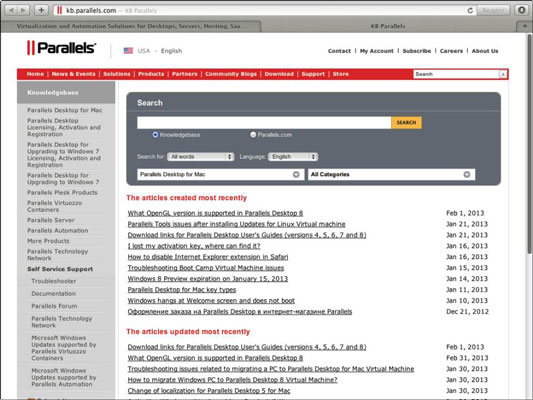Click the main knowledgebase search input field
The image size is (533, 400).
click(264, 122)
